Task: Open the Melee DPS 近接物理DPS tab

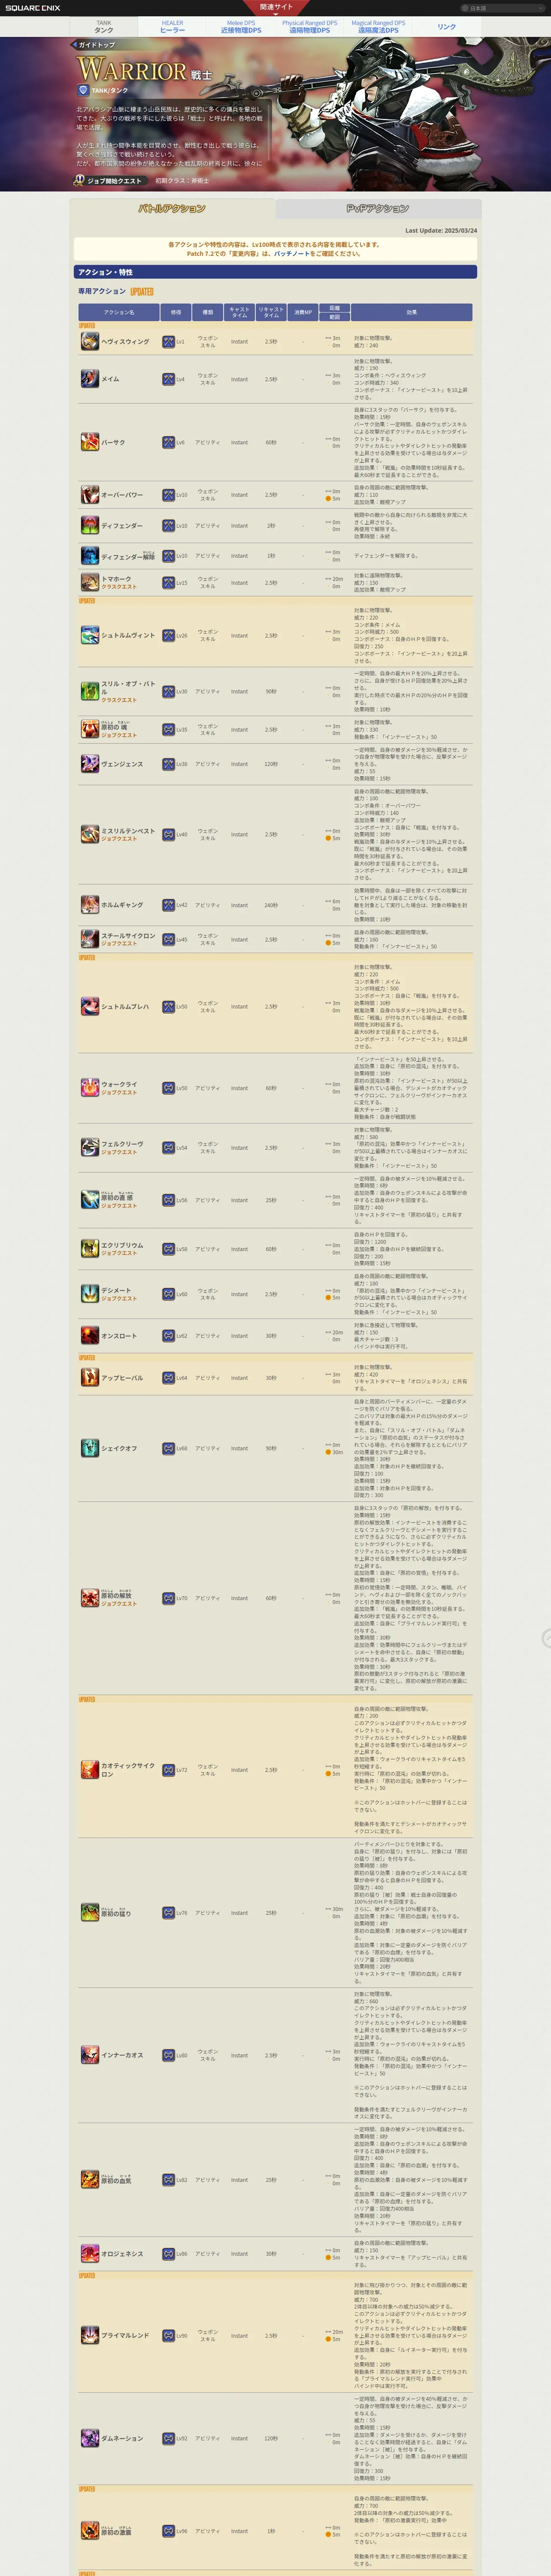Action: click(x=241, y=27)
